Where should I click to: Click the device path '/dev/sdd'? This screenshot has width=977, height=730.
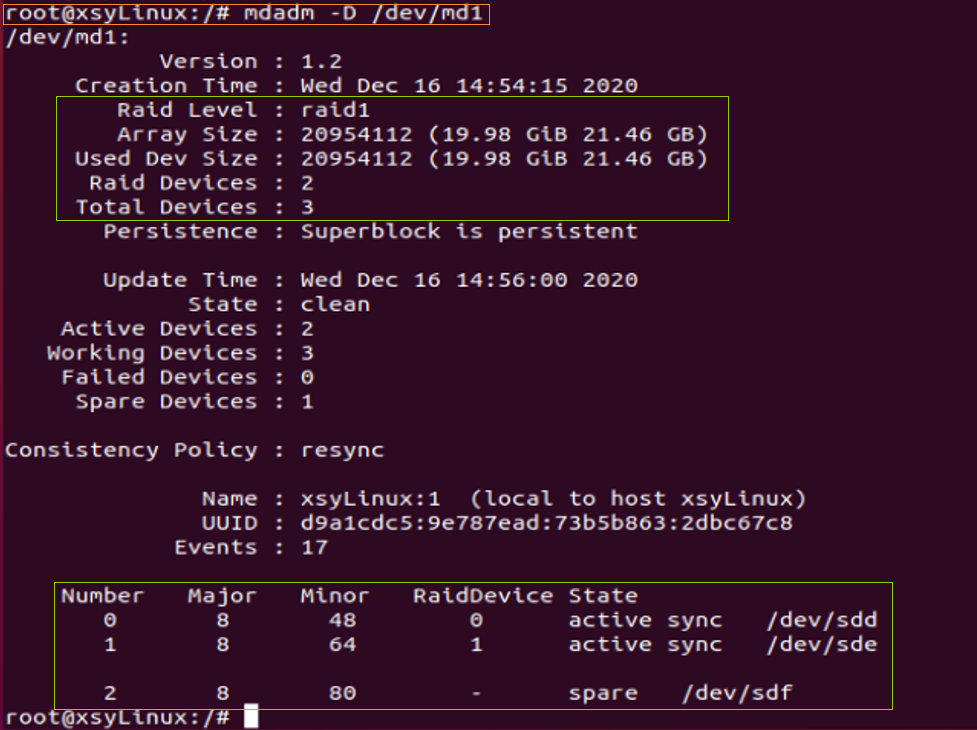[822, 620]
